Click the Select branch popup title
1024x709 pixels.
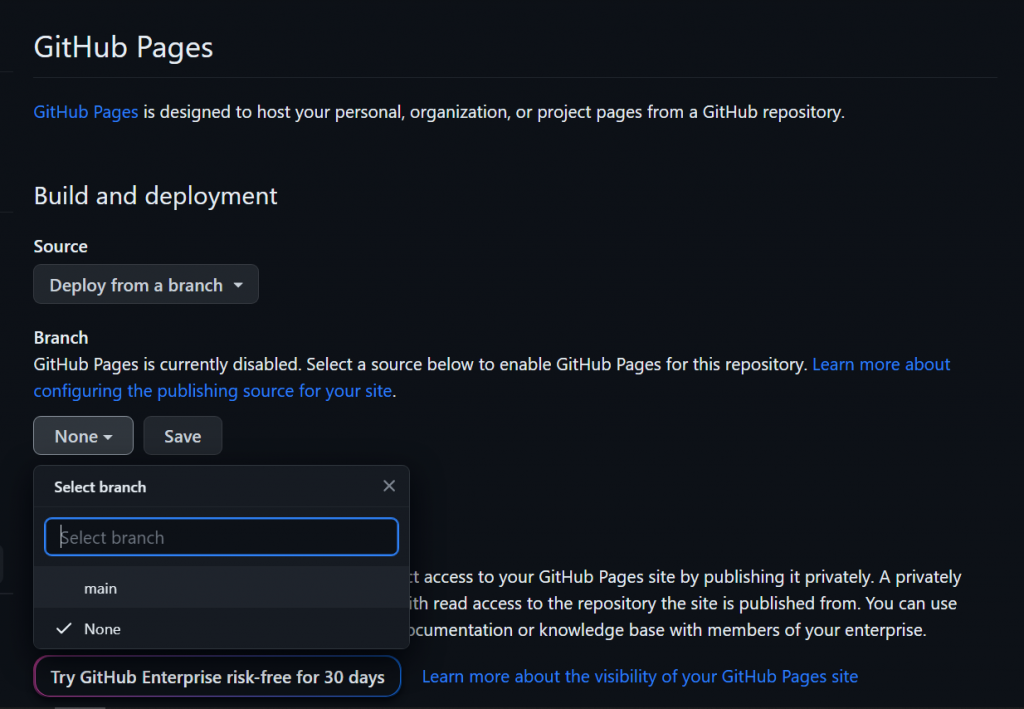(x=100, y=487)
